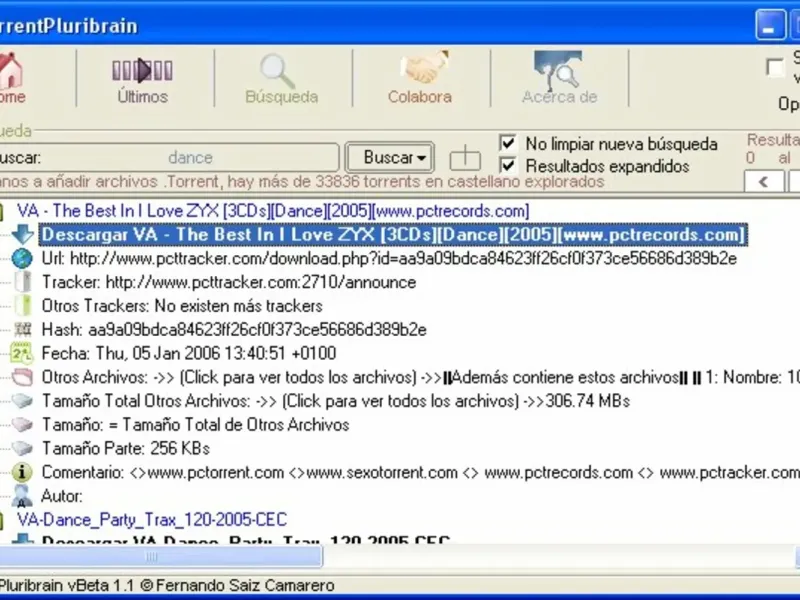800x600 pixels.
Task: Select the Comentario row with pctorrent sites
Action: pyautogui.click(x=420, y=472)
